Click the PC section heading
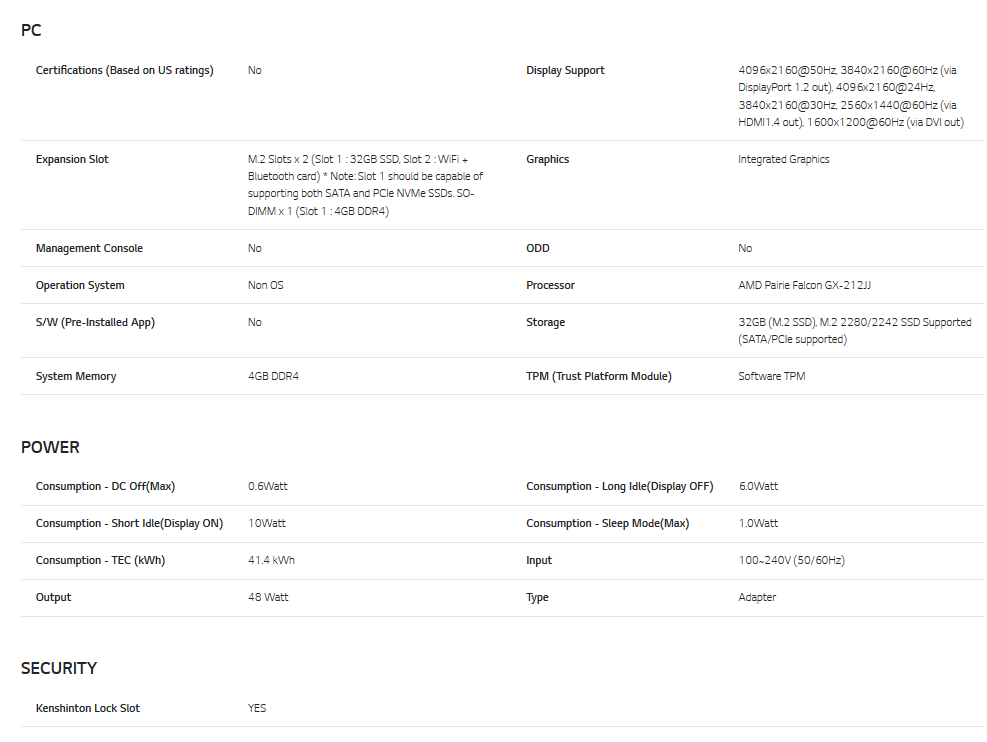 31,31
